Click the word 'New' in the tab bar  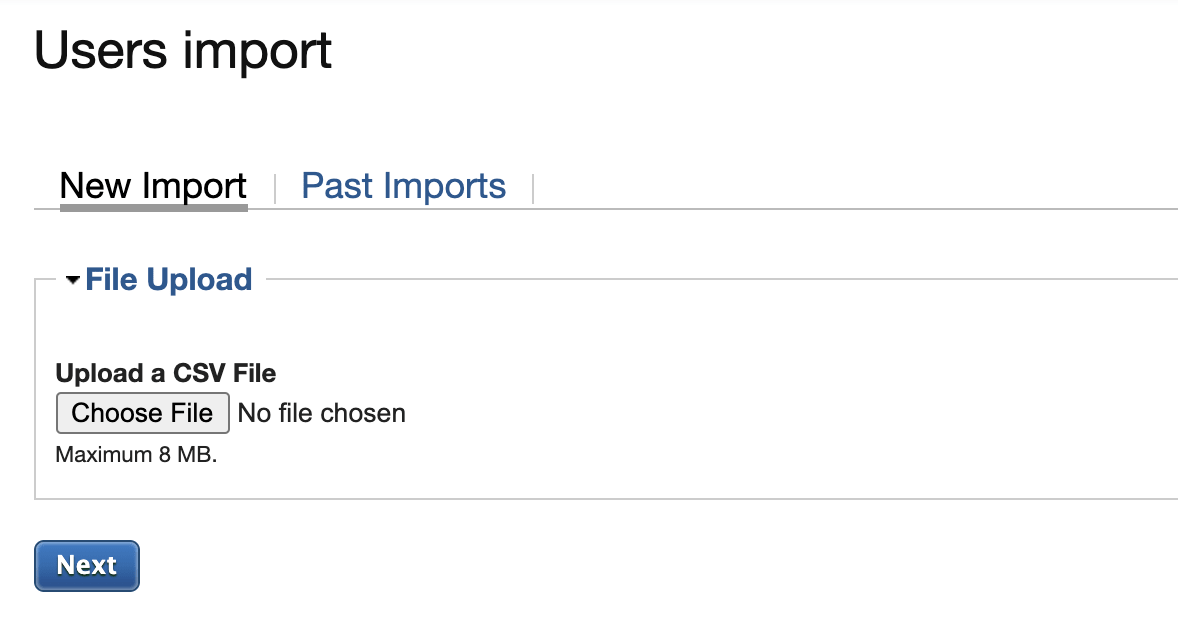point(96,186)
